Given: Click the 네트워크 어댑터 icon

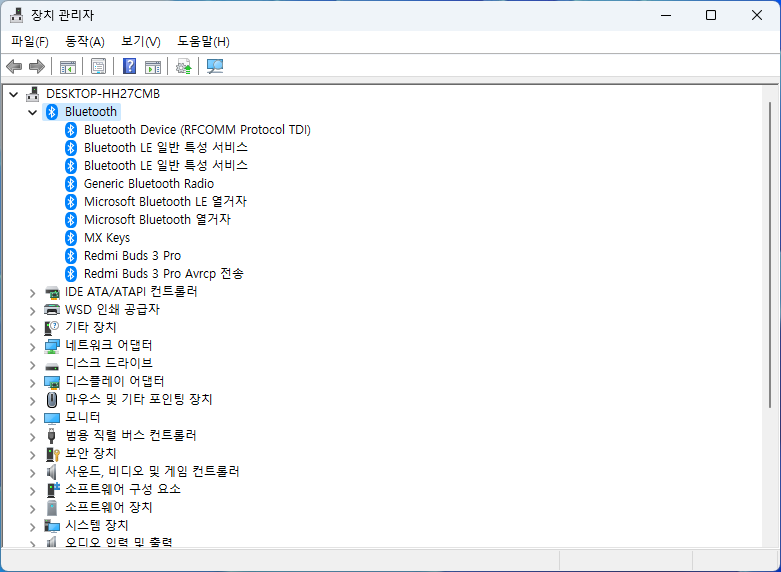Looking at the screenshot, I should (x=52, y=345).
